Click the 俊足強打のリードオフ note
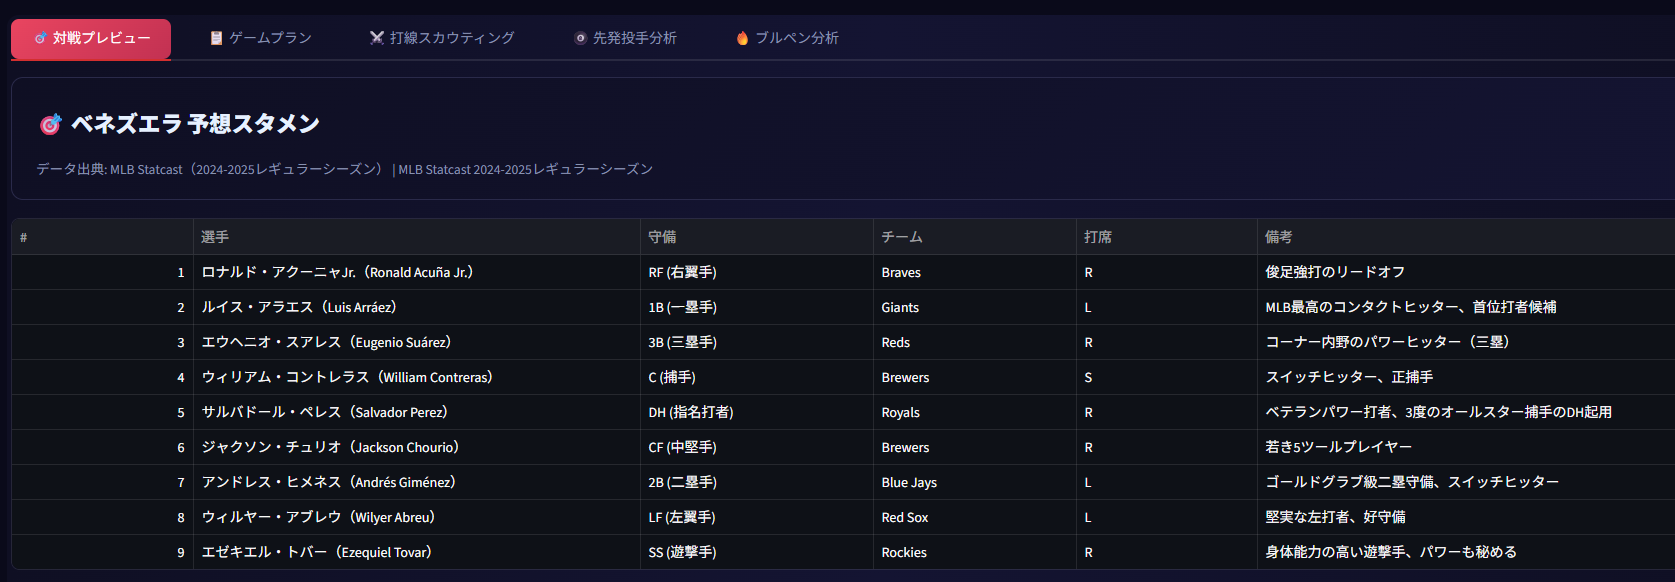Viewport: 1675px width, 582px height. tap(1466, 272)
